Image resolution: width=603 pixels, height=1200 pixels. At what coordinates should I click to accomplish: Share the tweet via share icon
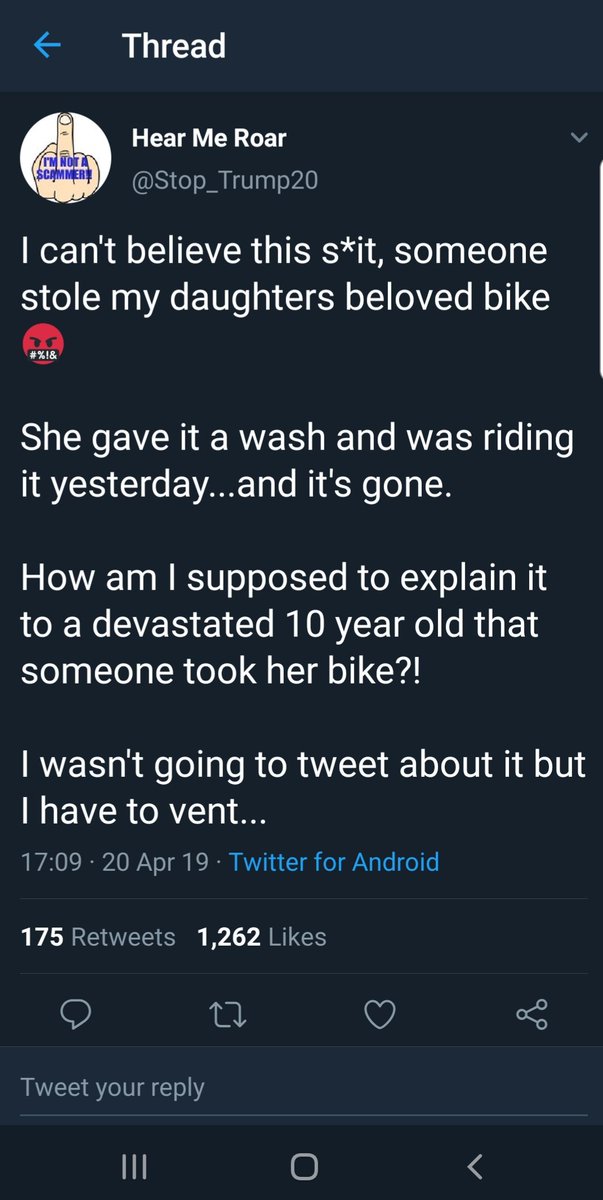[x=532, y=1017]
